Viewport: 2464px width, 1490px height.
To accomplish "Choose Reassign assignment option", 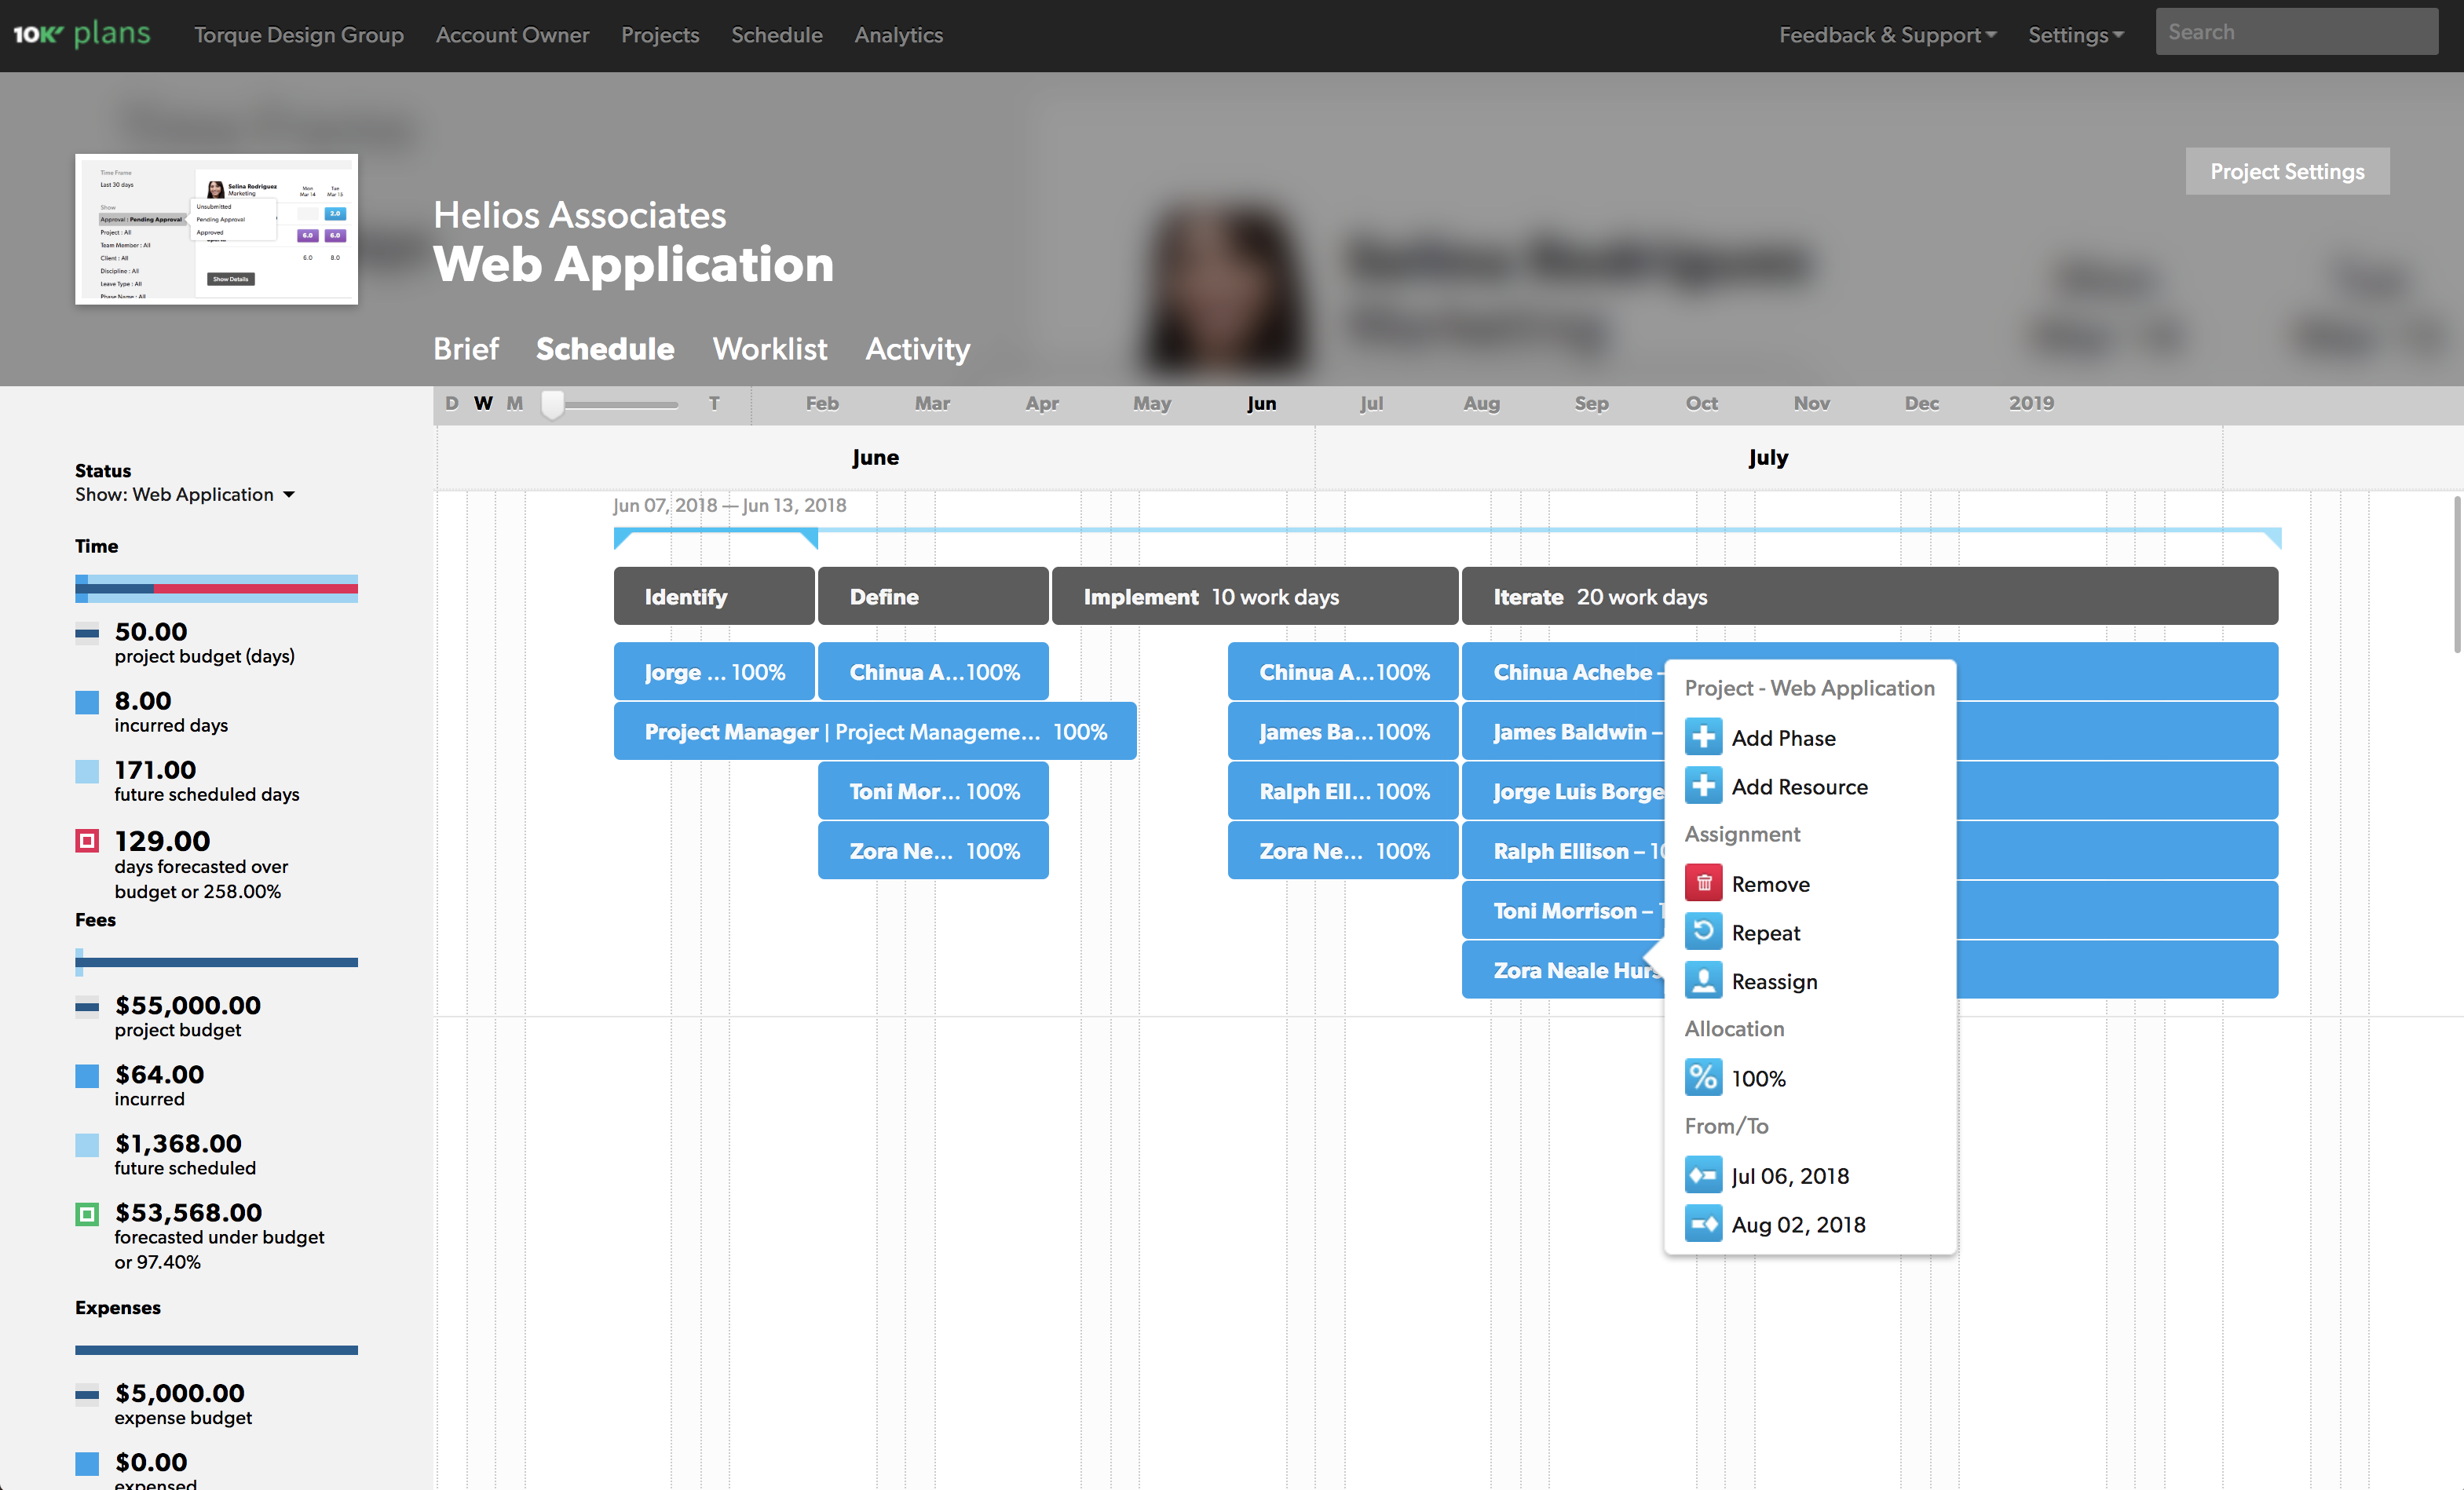I will (x=1774, y=982).
